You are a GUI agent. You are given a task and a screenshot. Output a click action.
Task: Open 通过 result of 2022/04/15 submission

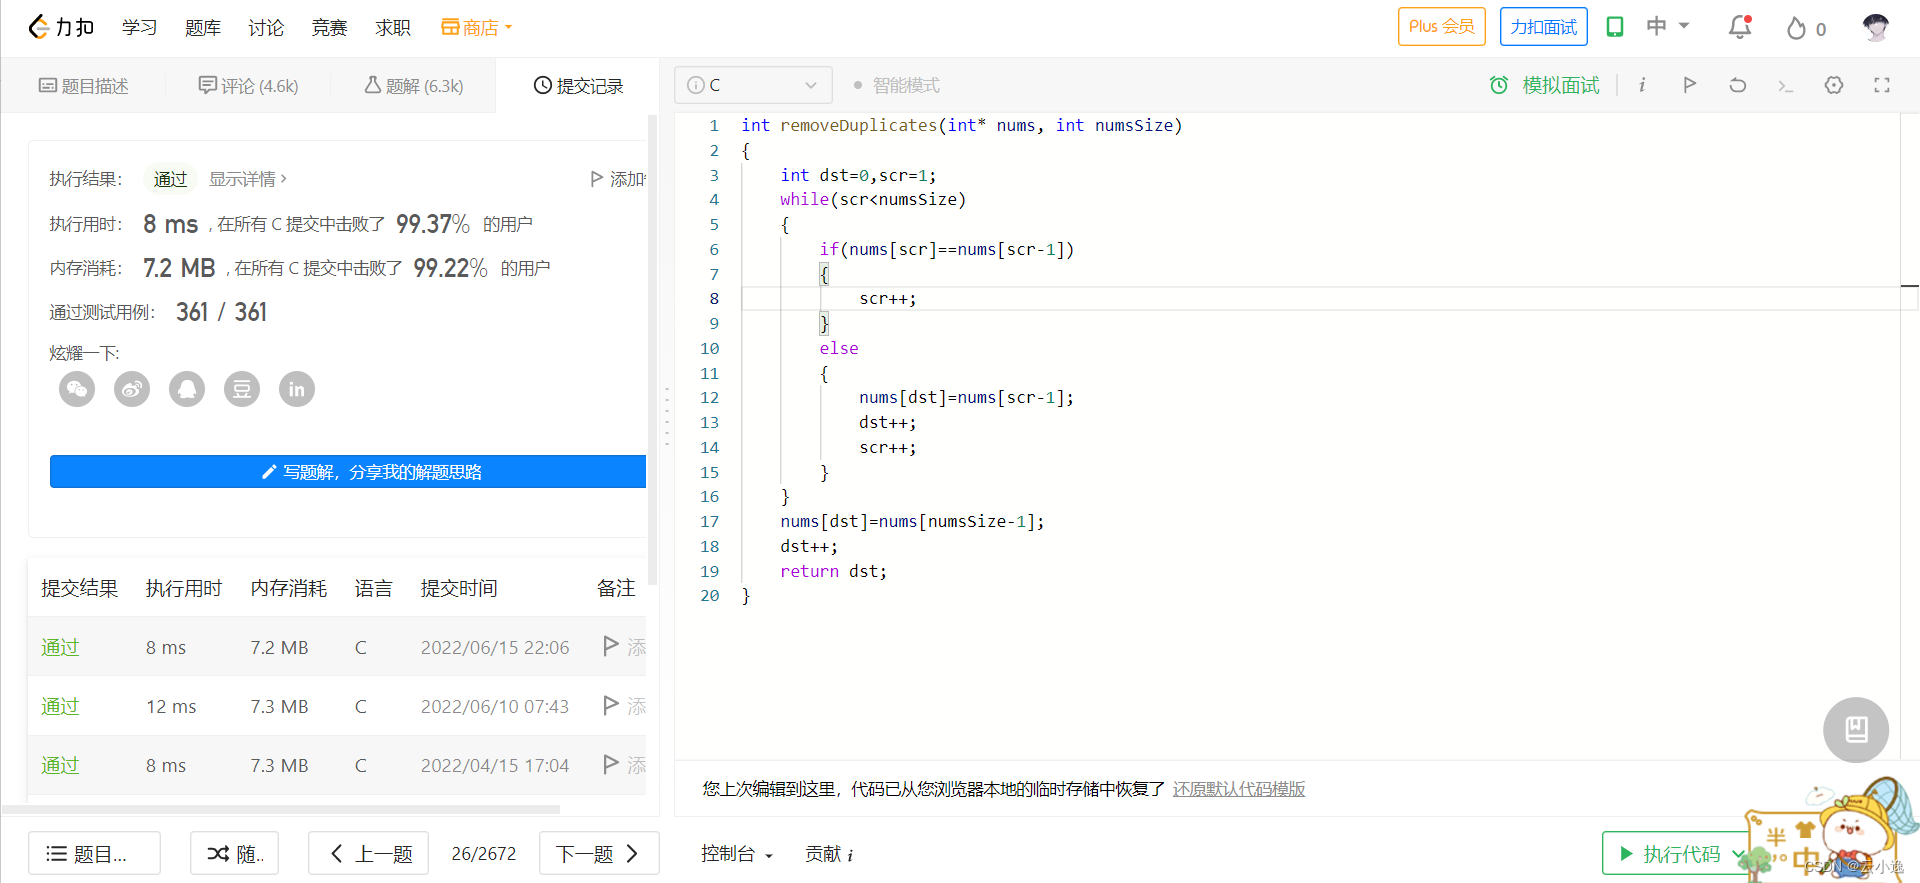point(60,765)
